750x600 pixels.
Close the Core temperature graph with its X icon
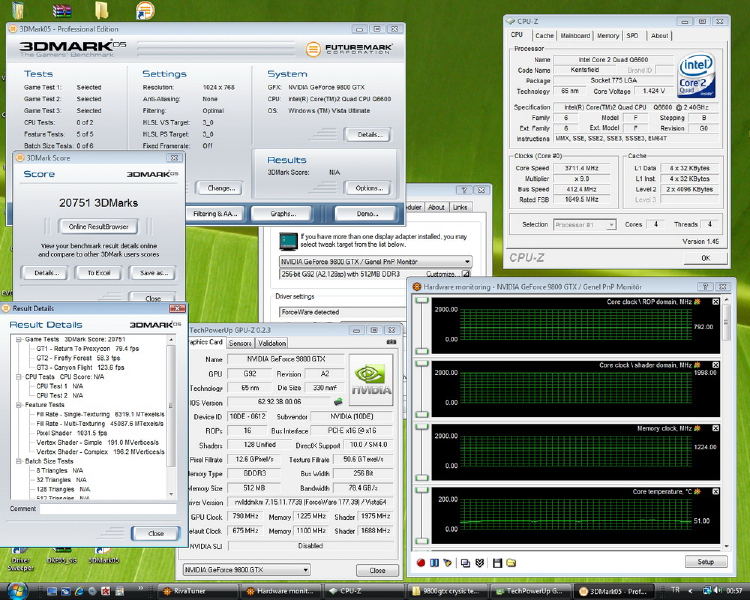coord(716,491)
